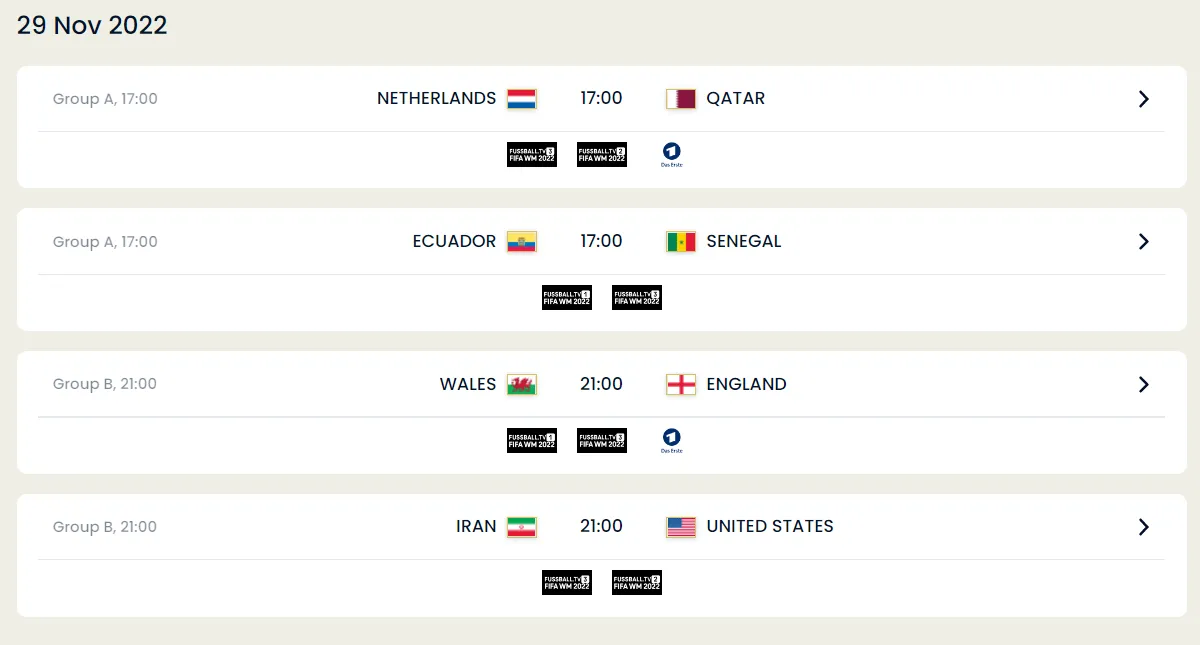Open Wales vs England details arrow
This screenshot has height=645, width=1200.
(x=1144, y=384)
